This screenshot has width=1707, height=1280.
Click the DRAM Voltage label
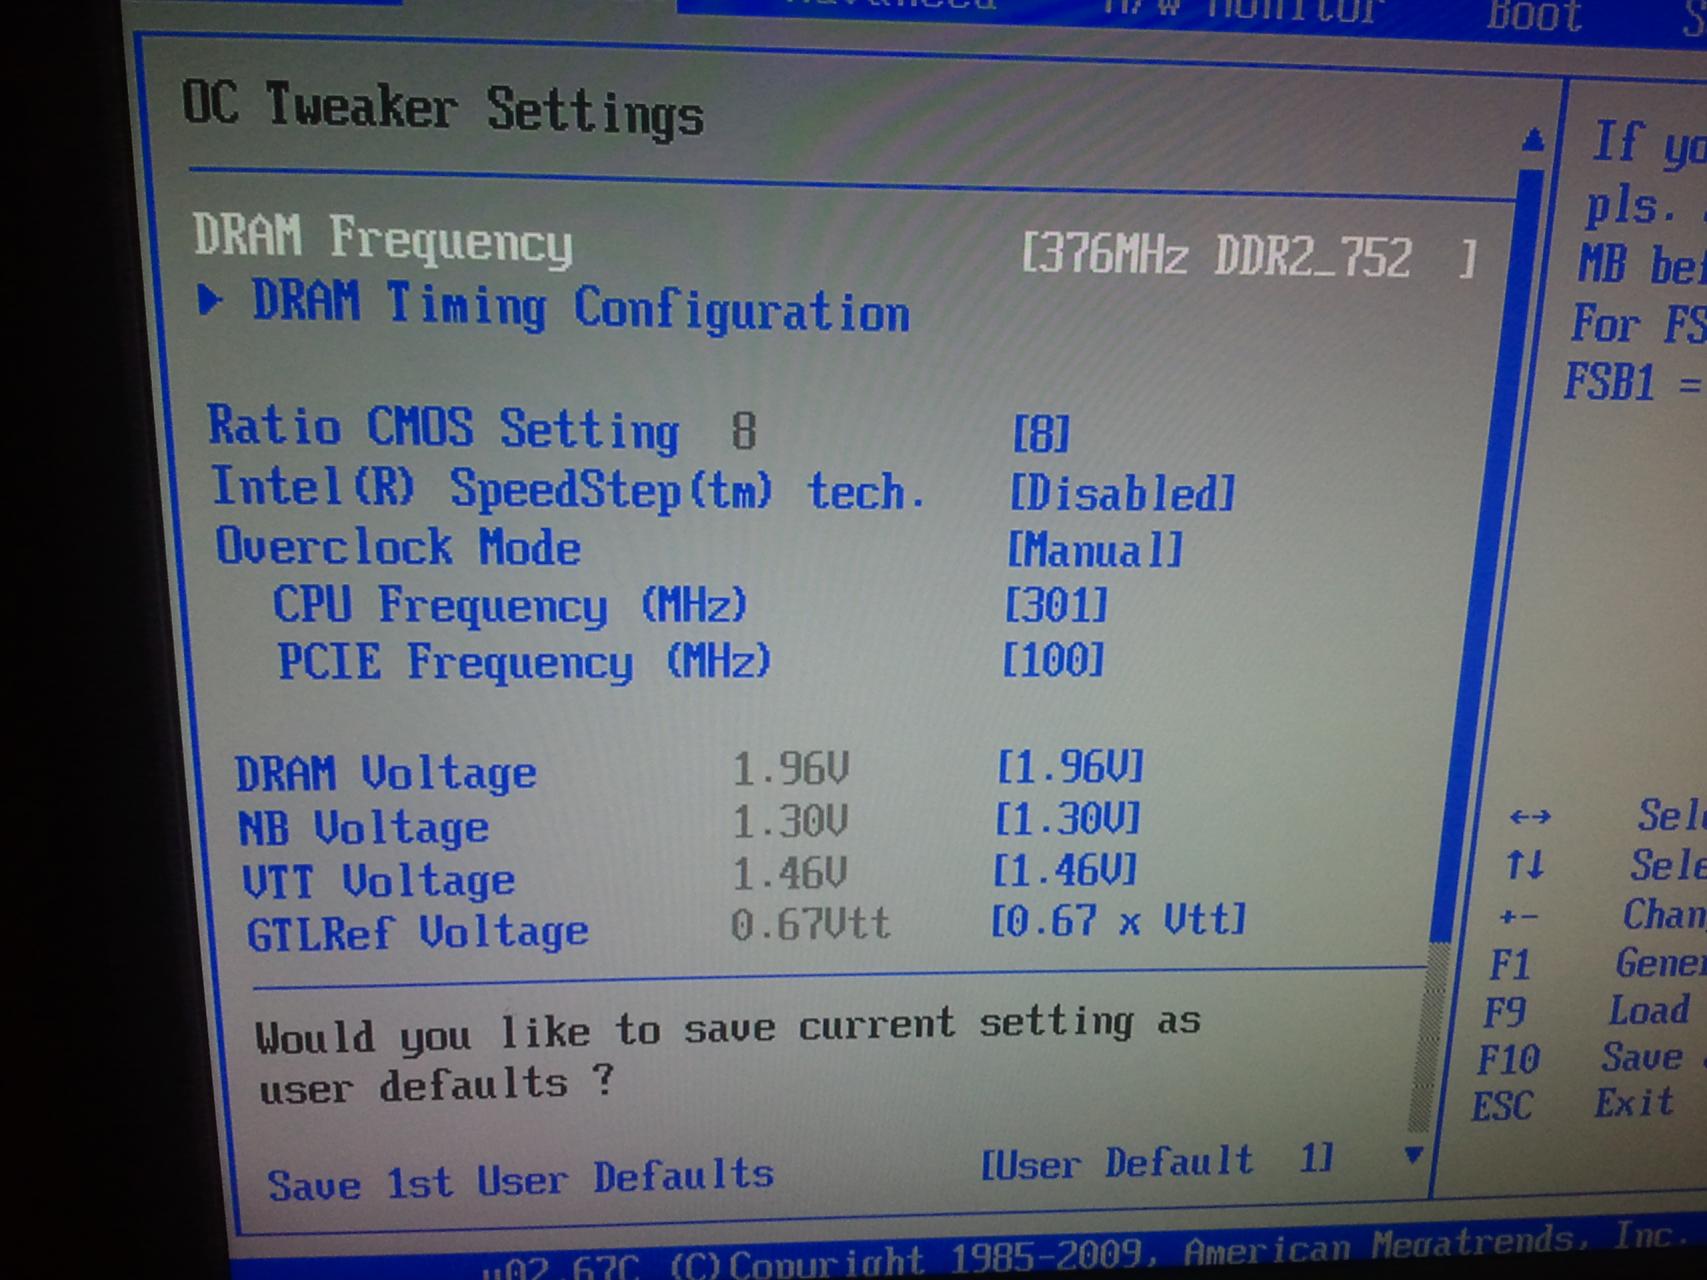pos(386,774)
